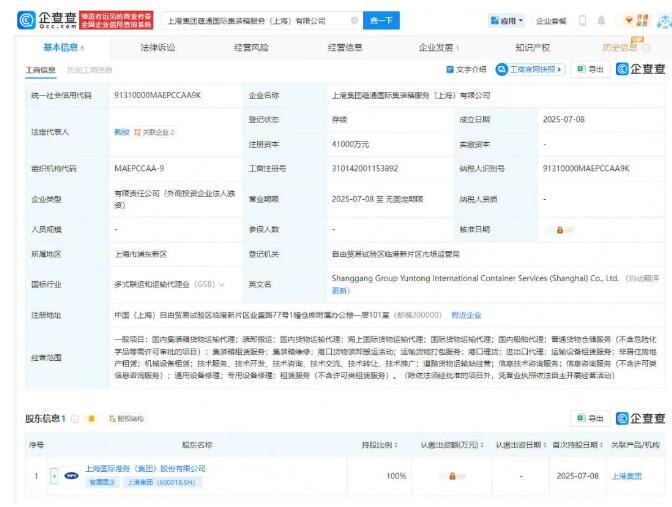Click the 有国国企 tag under the shareholder
Viewport: 672px width, 507px height.
[102, 483]
